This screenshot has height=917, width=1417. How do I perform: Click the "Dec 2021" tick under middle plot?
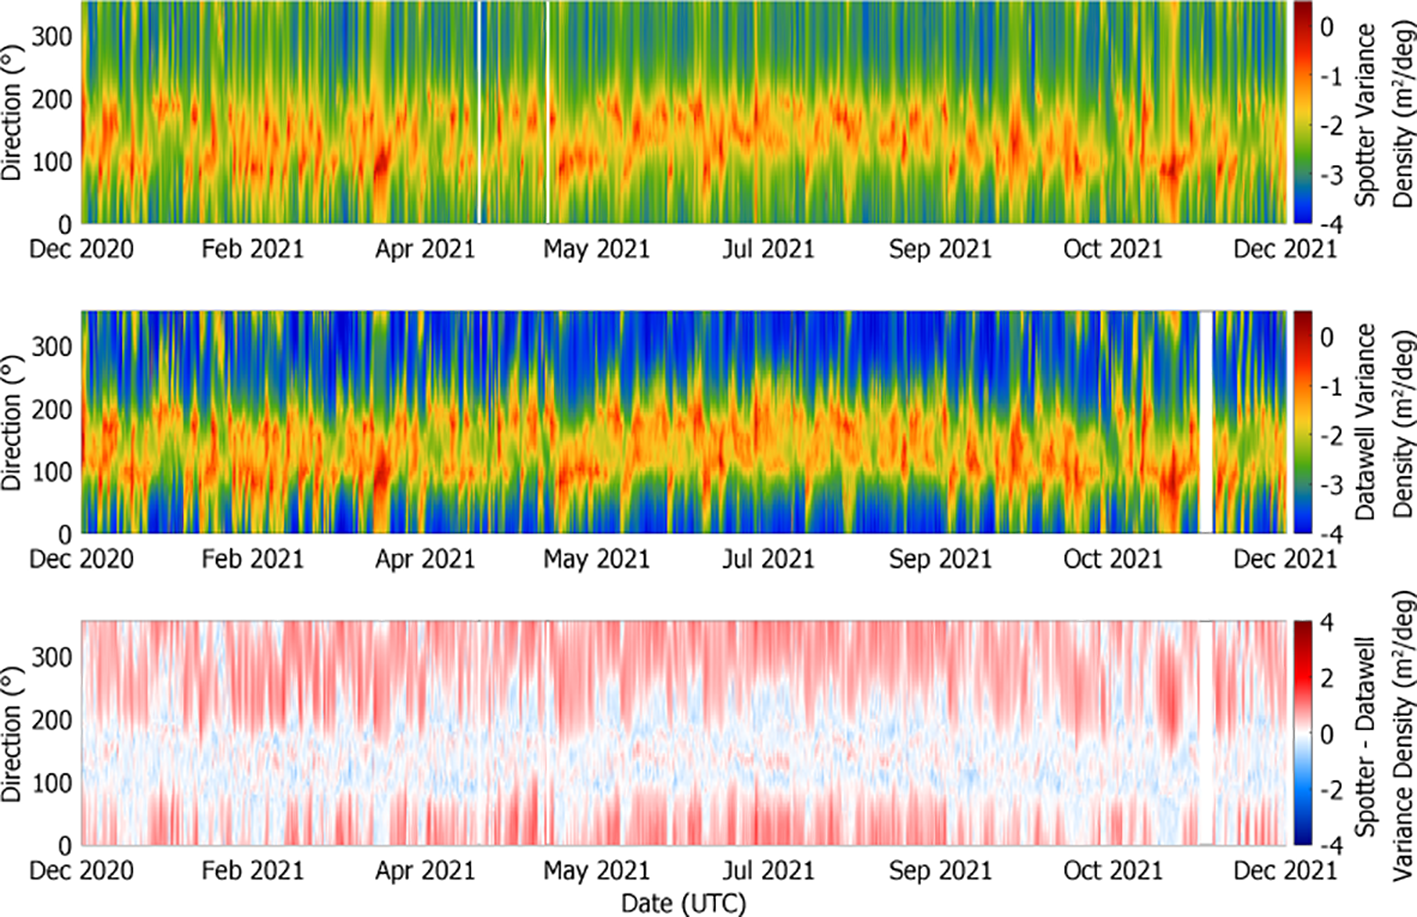pyautogui.click(x=1284, y=559)
